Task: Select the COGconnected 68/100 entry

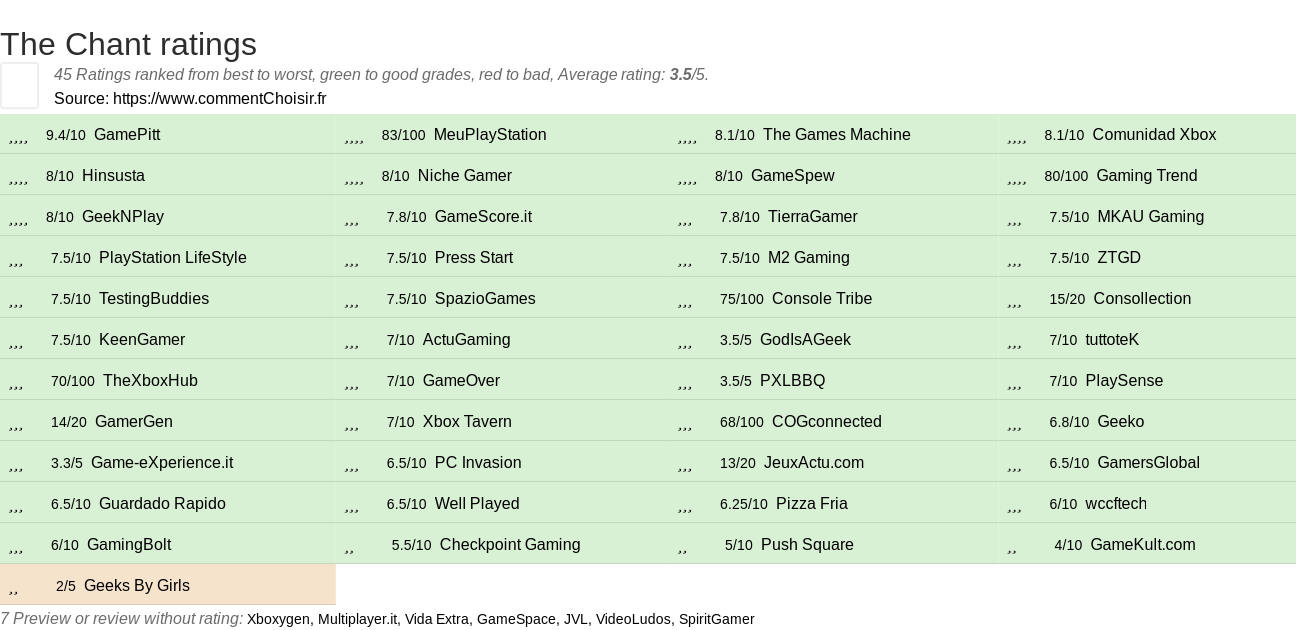Action: pyautogui.click(x=834, y=421)
